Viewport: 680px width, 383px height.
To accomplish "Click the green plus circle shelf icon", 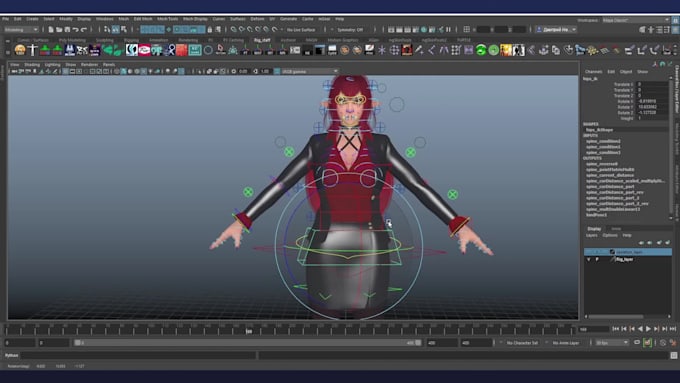I will click(x=494, y=50).
